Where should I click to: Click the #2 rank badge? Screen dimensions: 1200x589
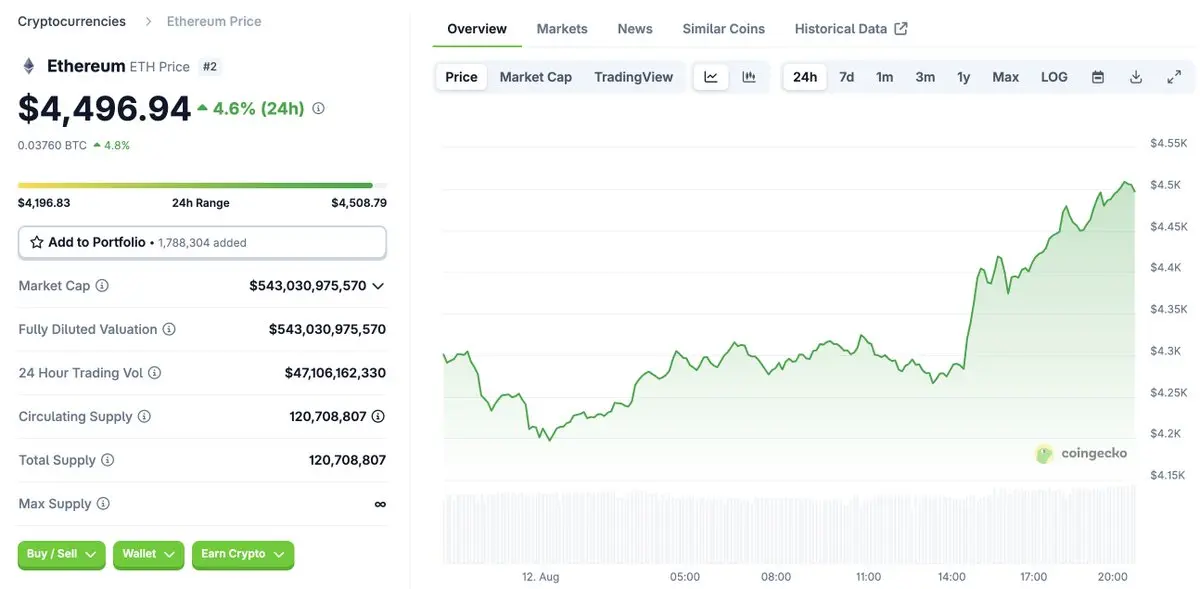(210, 66)
